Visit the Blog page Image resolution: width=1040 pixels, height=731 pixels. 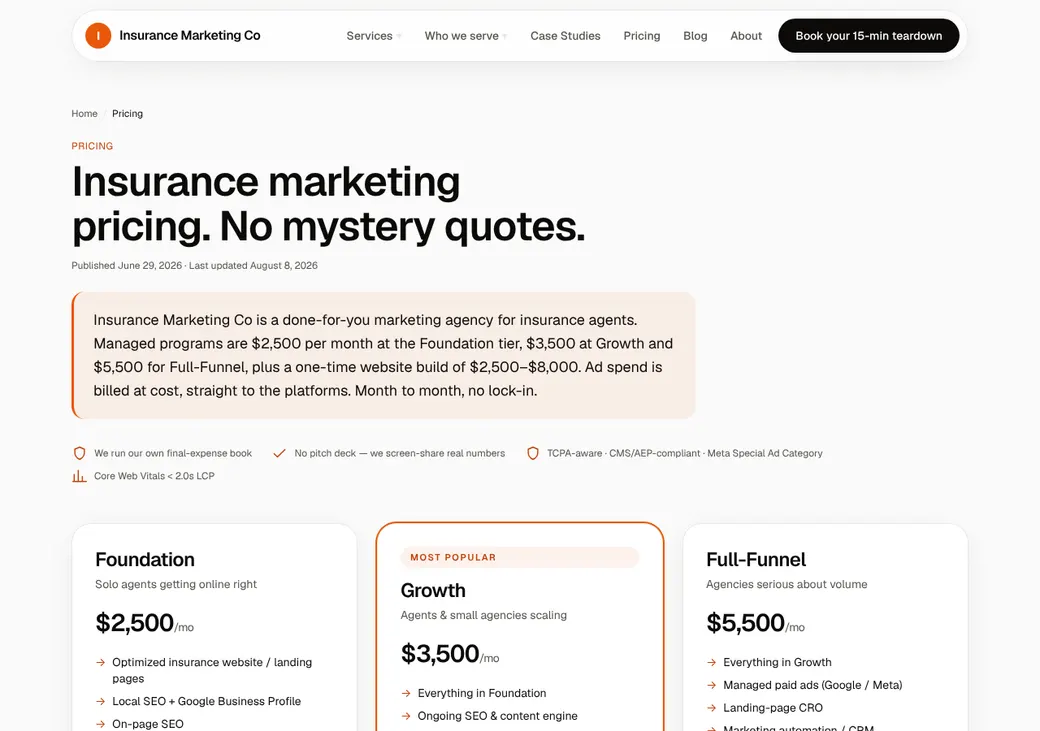click(x=695, y=36)
